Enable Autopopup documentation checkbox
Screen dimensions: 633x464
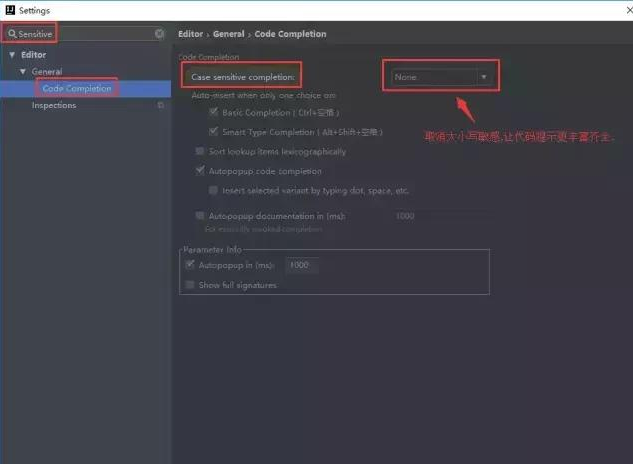click(200, 215)
